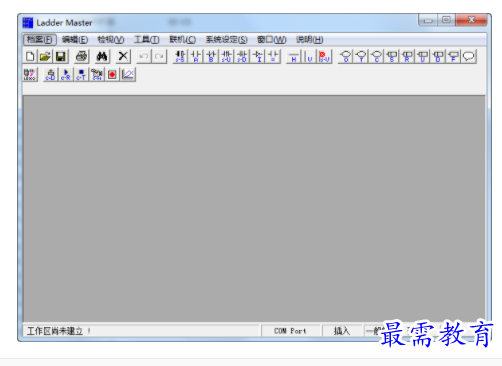
Task: Insert the F function block icon
Action: 454,56
